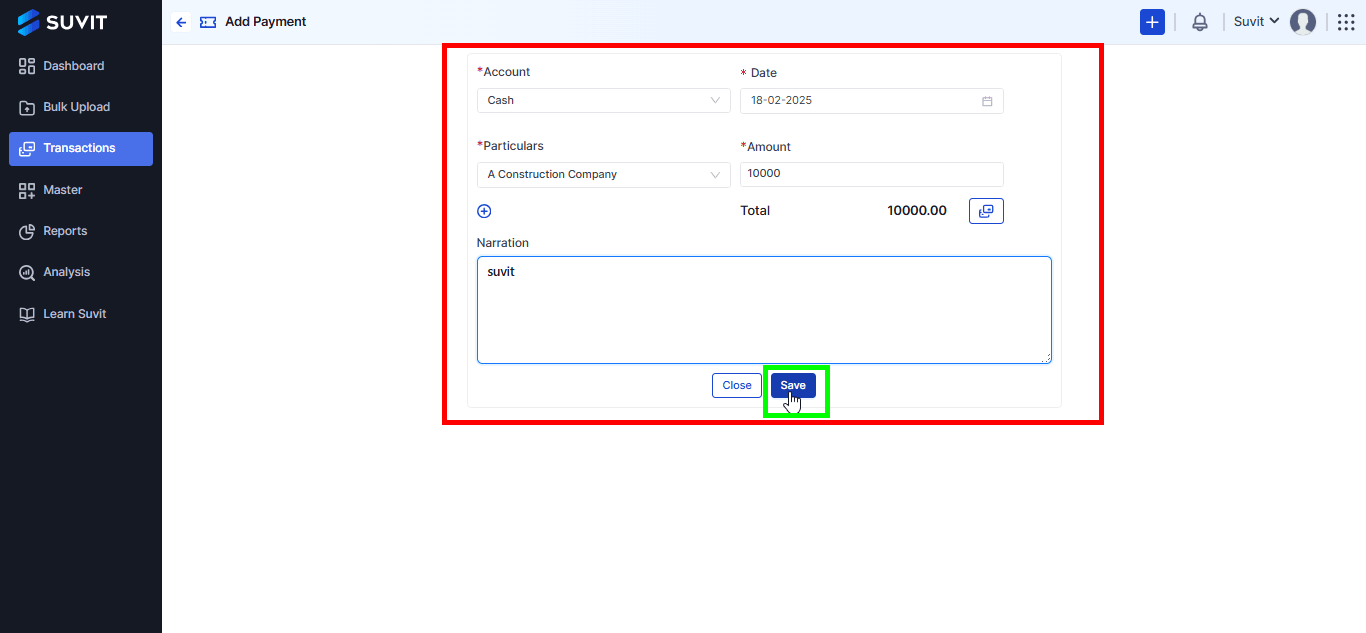Open the Particulars dropdown for A Construction Company
The width and height of the screenshot is (1366, 633).
point(604,174)
